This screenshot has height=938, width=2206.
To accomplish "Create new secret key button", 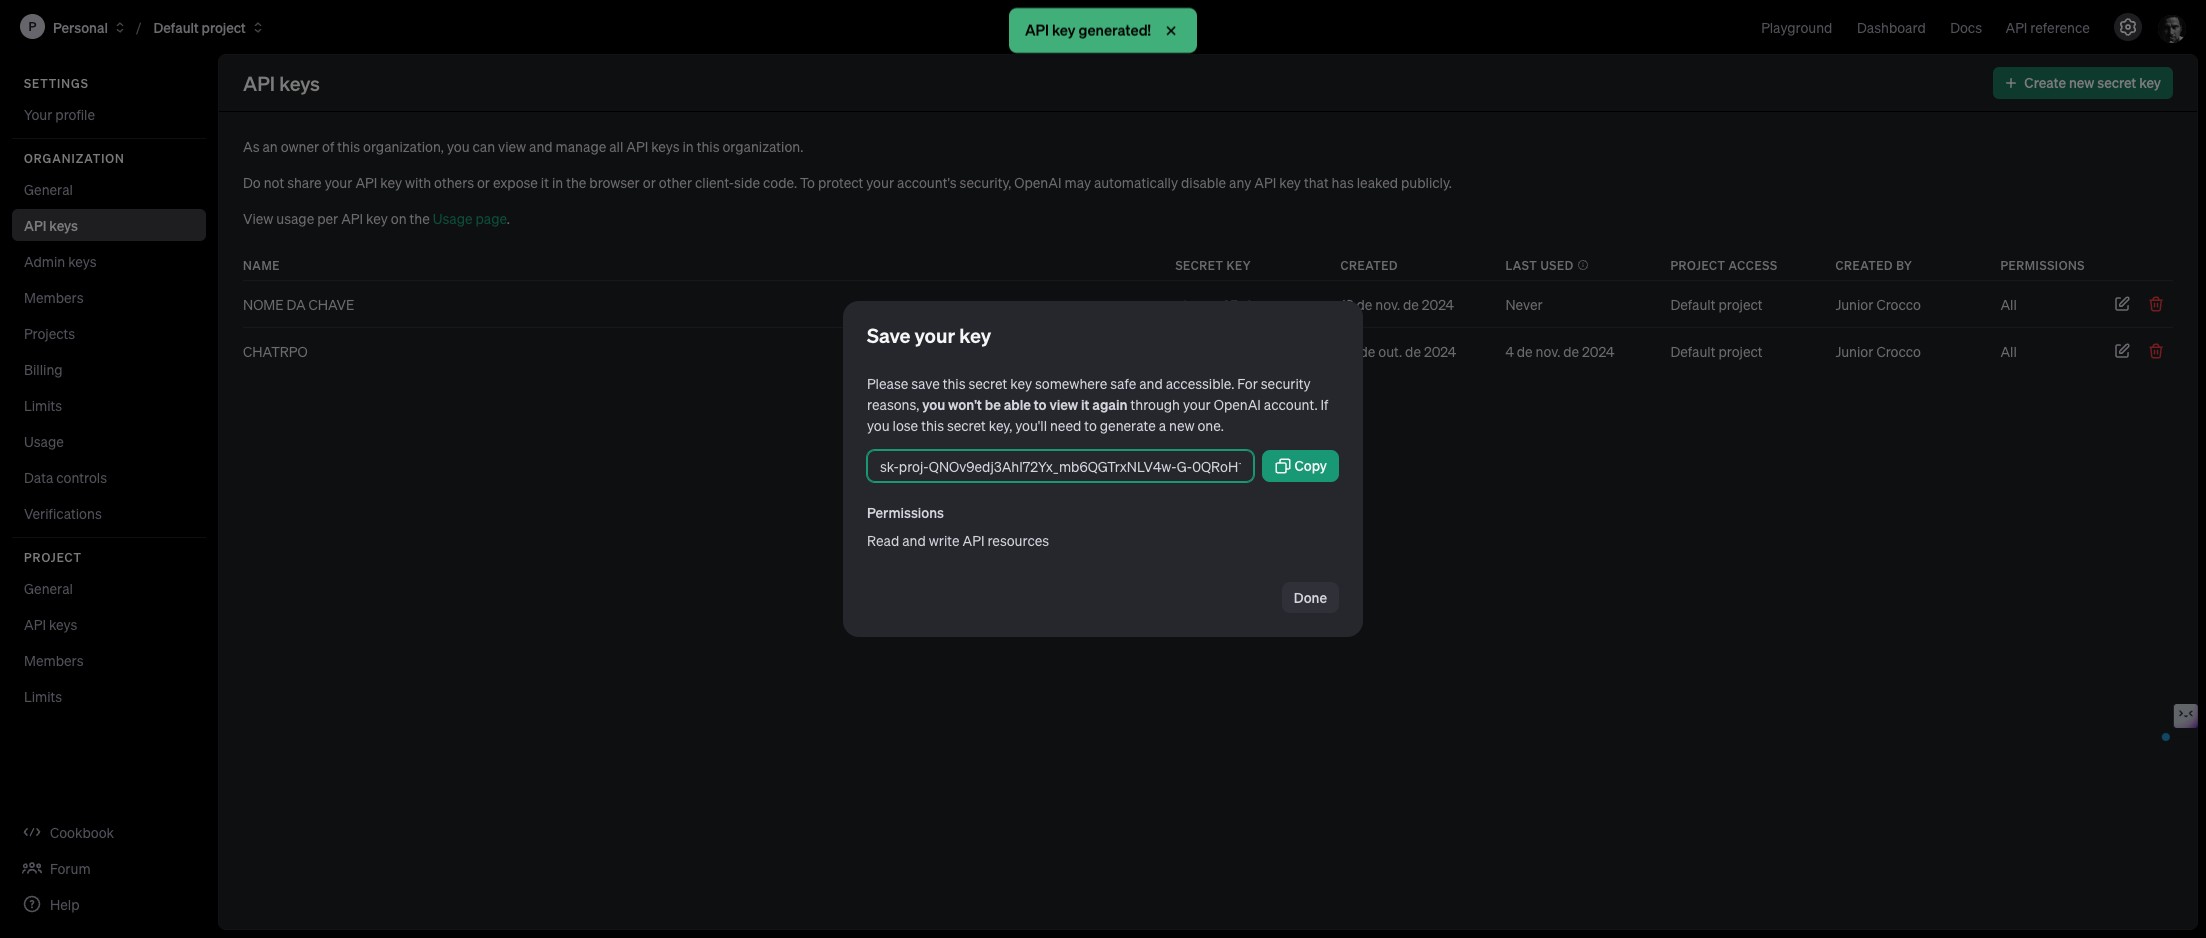I will [2083, 83].
